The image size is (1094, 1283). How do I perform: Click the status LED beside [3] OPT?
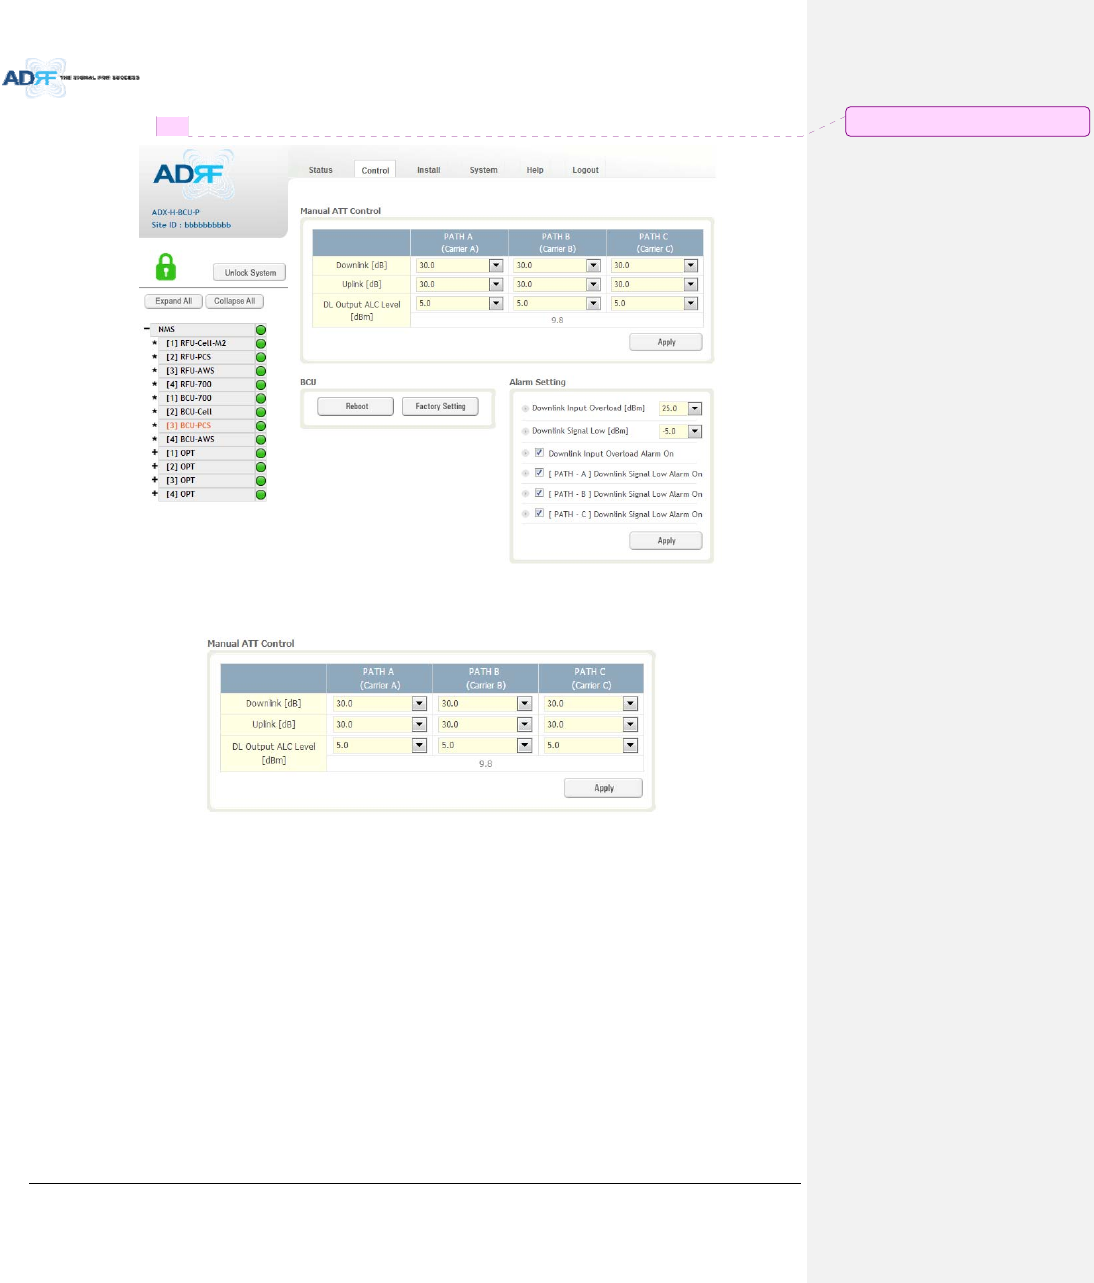point(260,481)
